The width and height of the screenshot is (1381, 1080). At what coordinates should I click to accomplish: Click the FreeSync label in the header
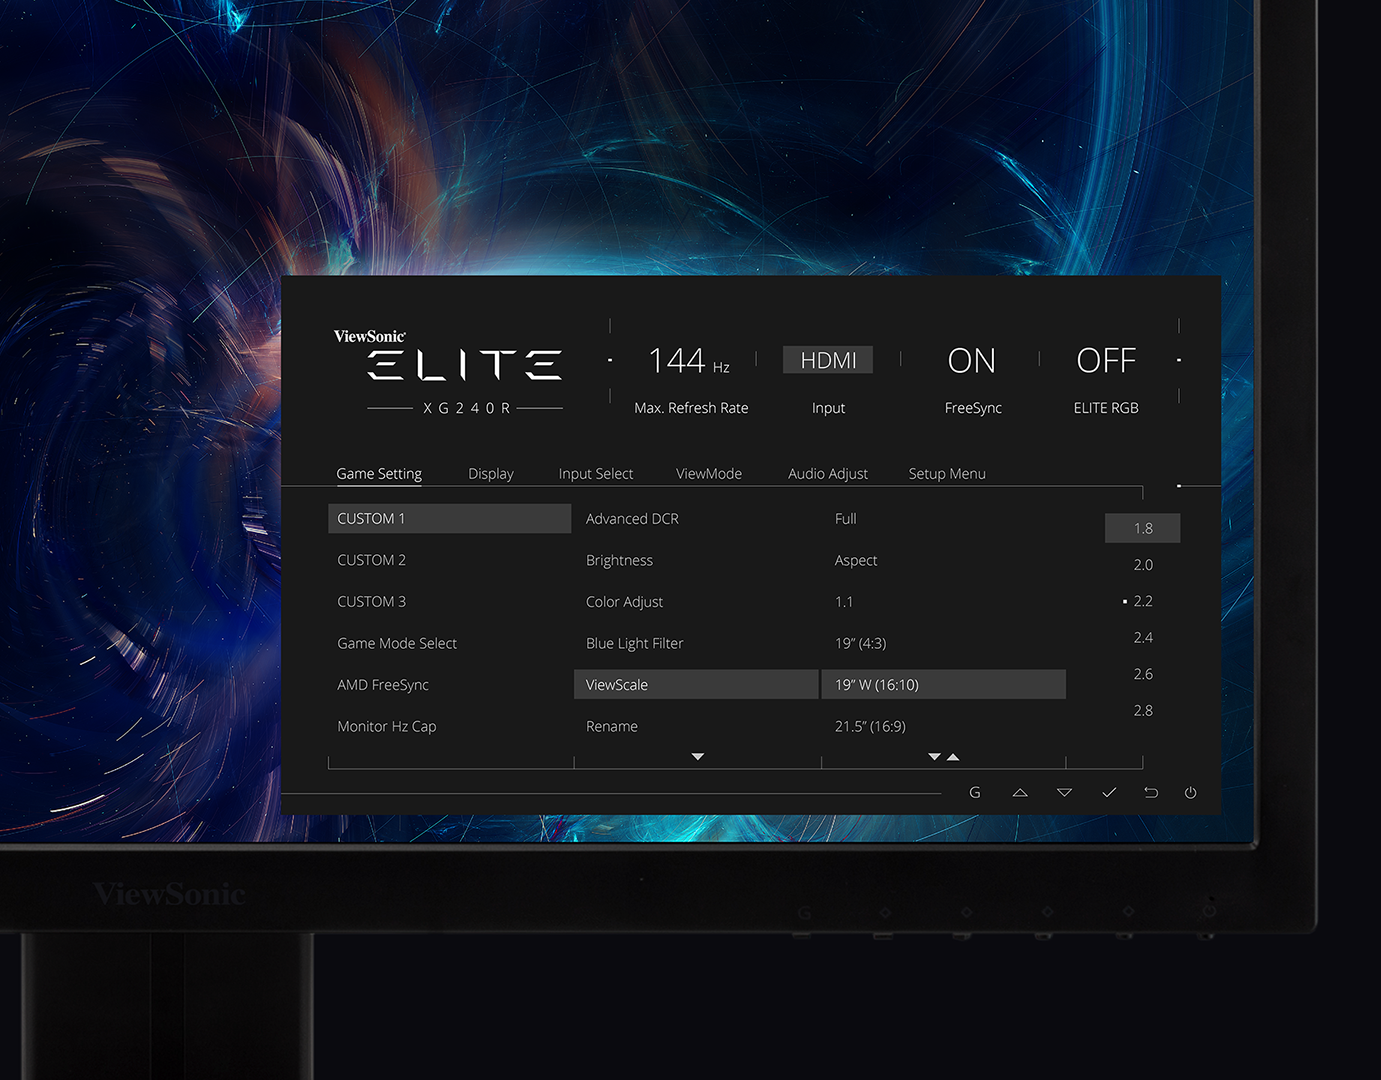[x=973, y=408]
